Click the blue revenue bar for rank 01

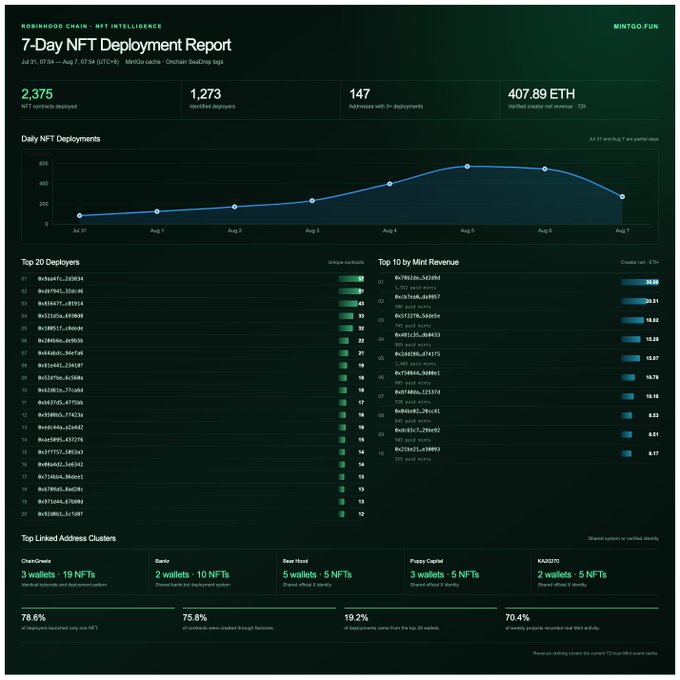pyautogui.click(x=640, y=282)
